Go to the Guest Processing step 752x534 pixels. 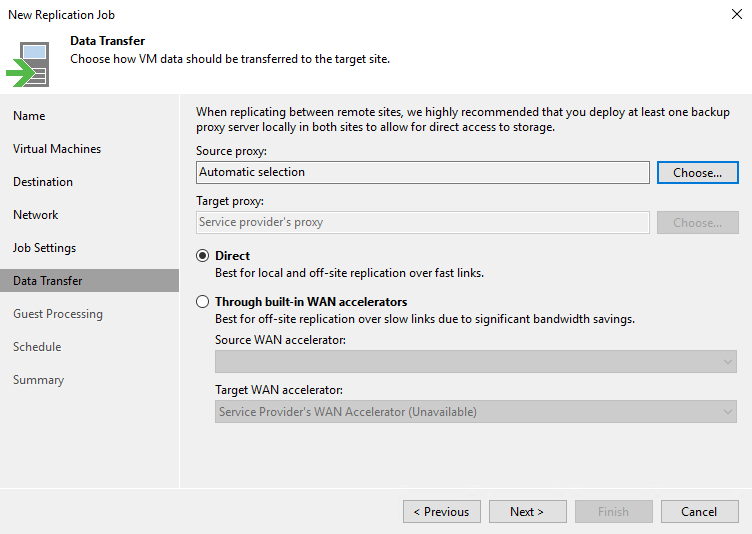[x=58, y=314]
